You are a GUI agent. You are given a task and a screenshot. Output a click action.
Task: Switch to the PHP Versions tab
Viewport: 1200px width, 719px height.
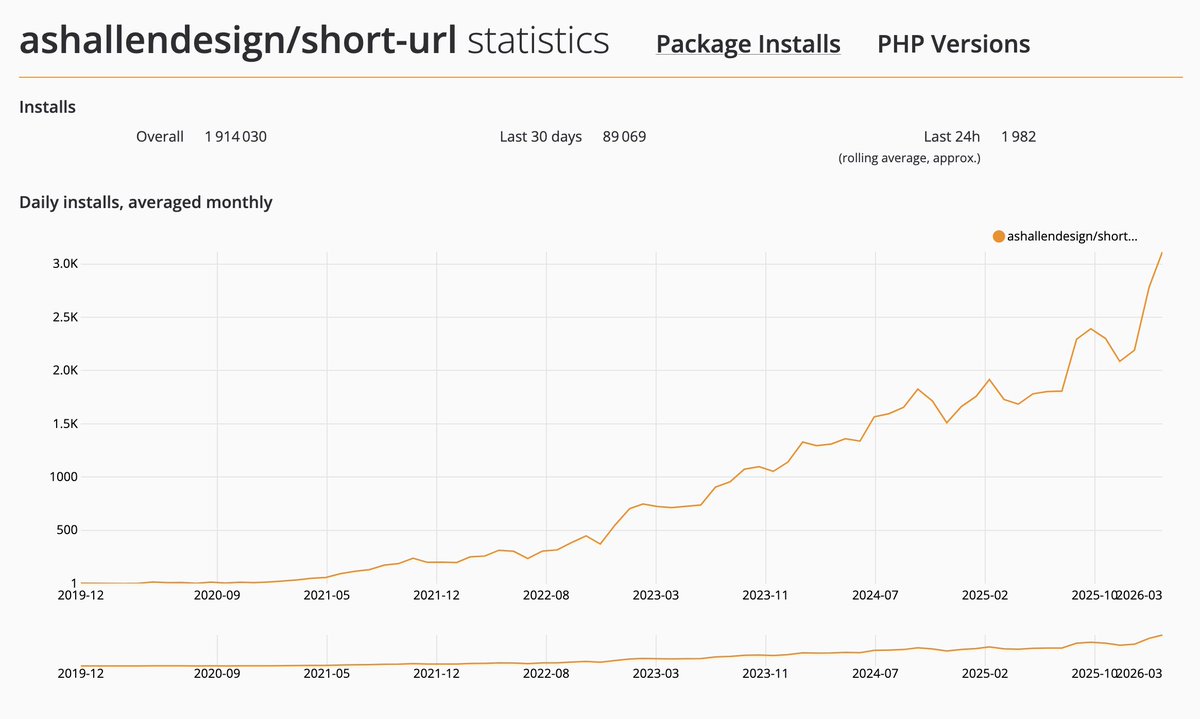click(x=953, y=44)
